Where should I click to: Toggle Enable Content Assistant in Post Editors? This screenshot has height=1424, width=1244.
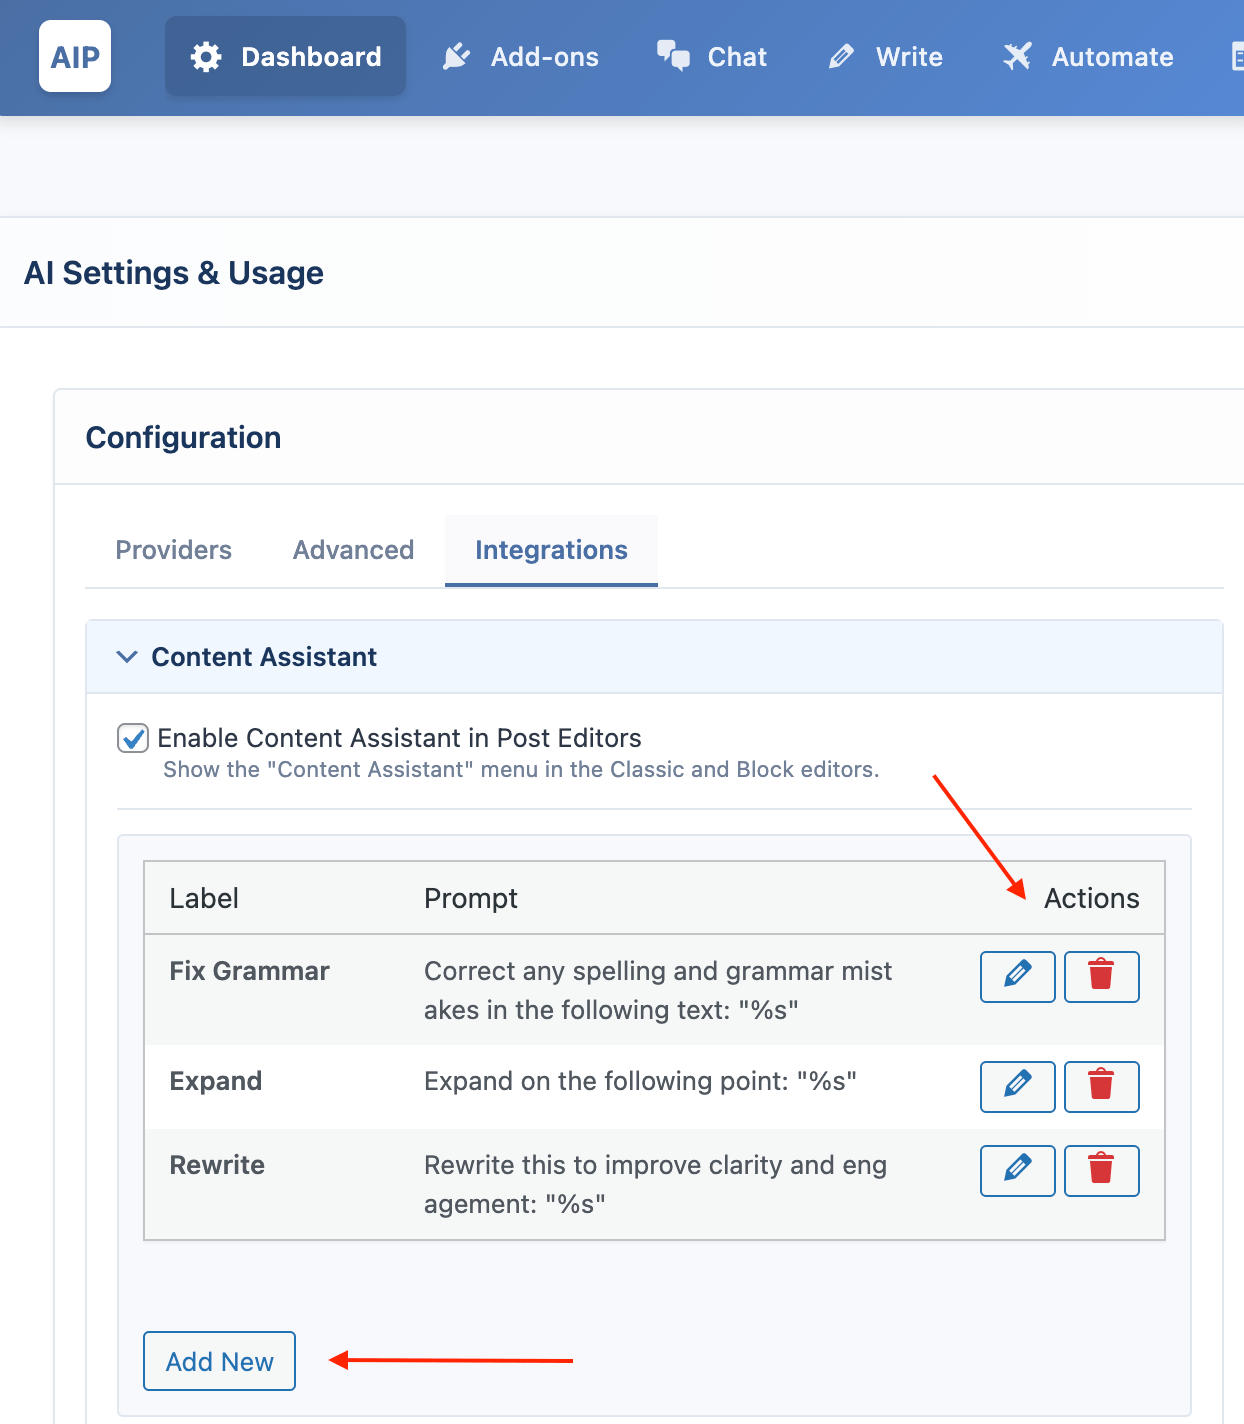click(x=133, y=738)
